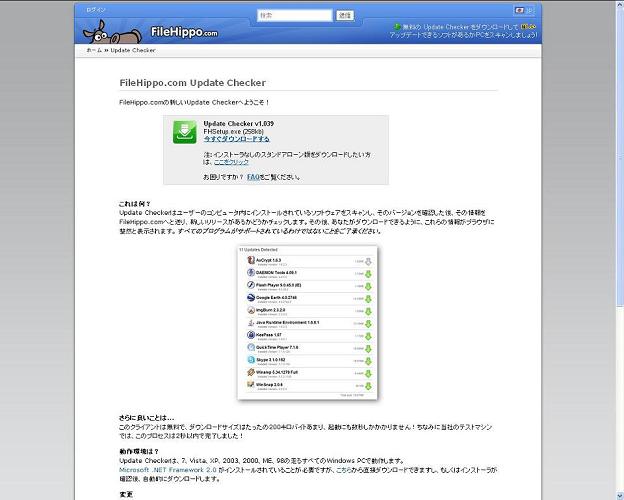Click the small green icon in header promo

pyautogui.click(x=397, y=27)
